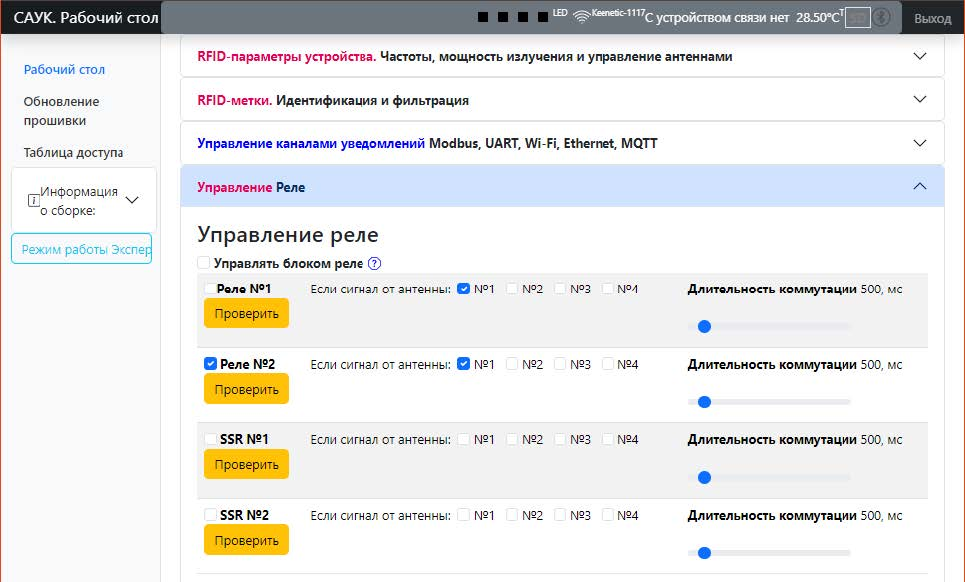Click the first black LED indicator square
Screen dimensions: 965x582
click(484, 17)
